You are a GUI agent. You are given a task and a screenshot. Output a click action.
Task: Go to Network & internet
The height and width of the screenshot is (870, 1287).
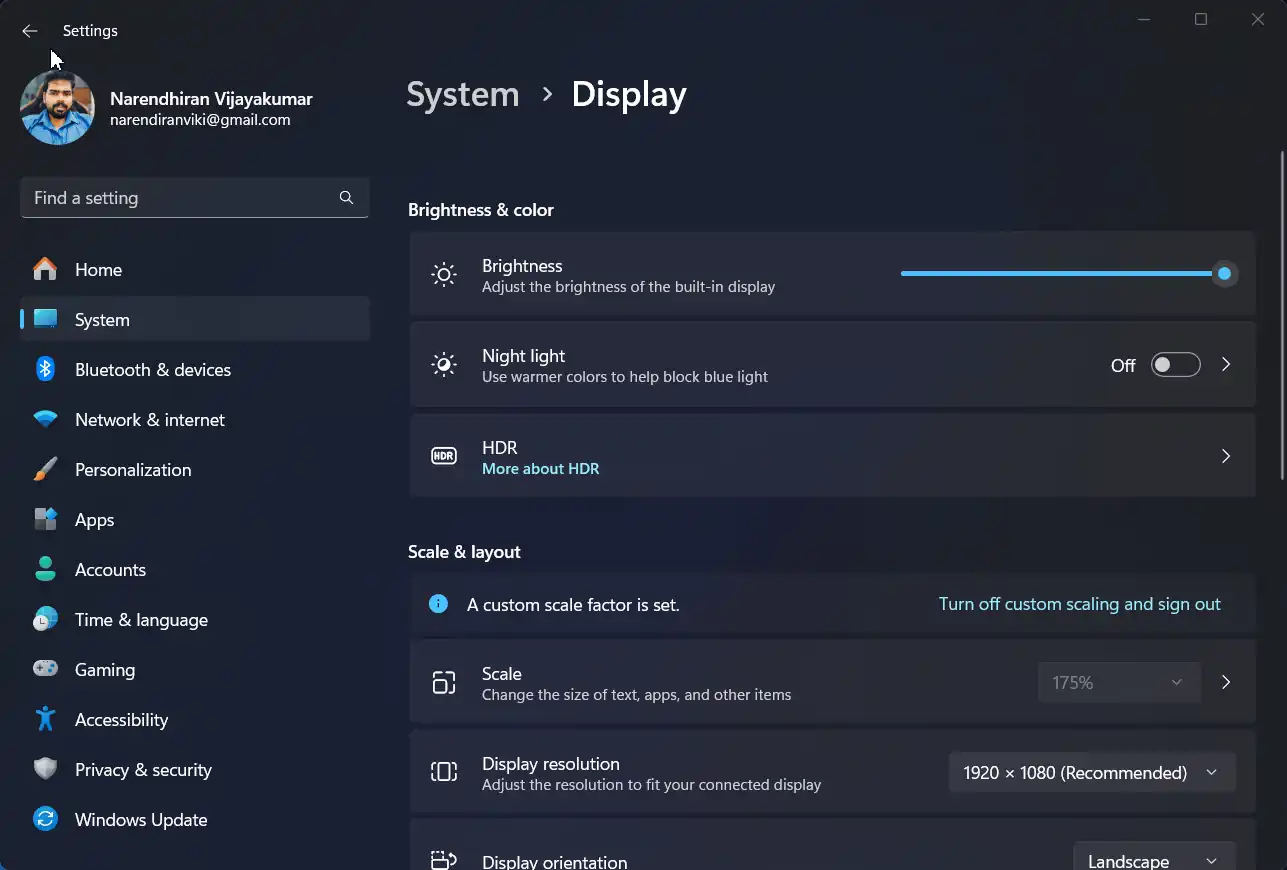click(195, 419)
